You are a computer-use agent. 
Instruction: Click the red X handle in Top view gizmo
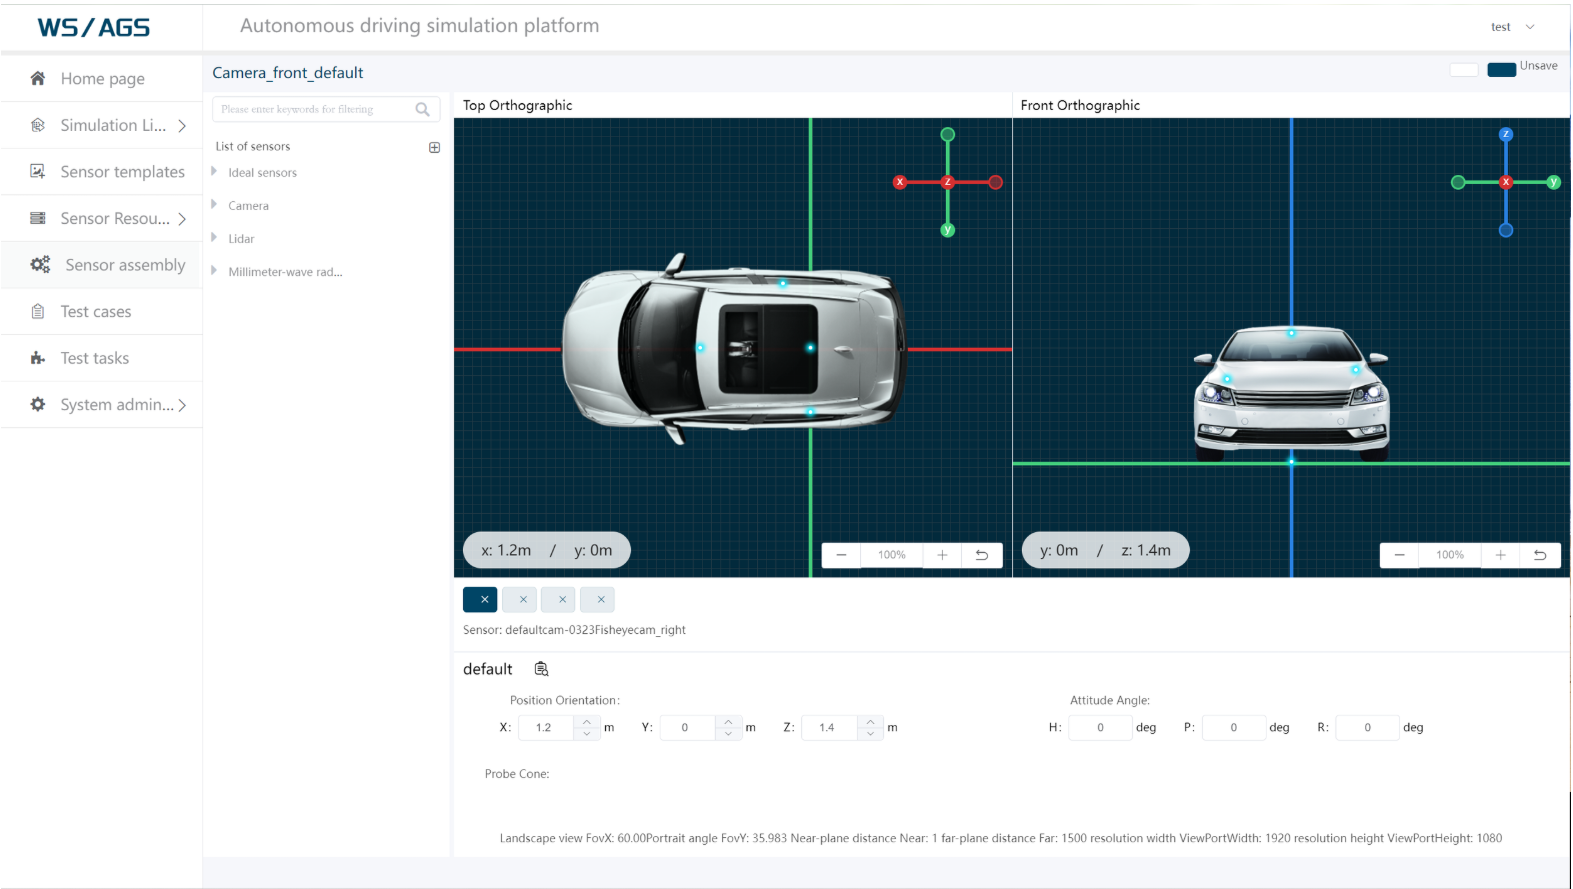point(900,182)
